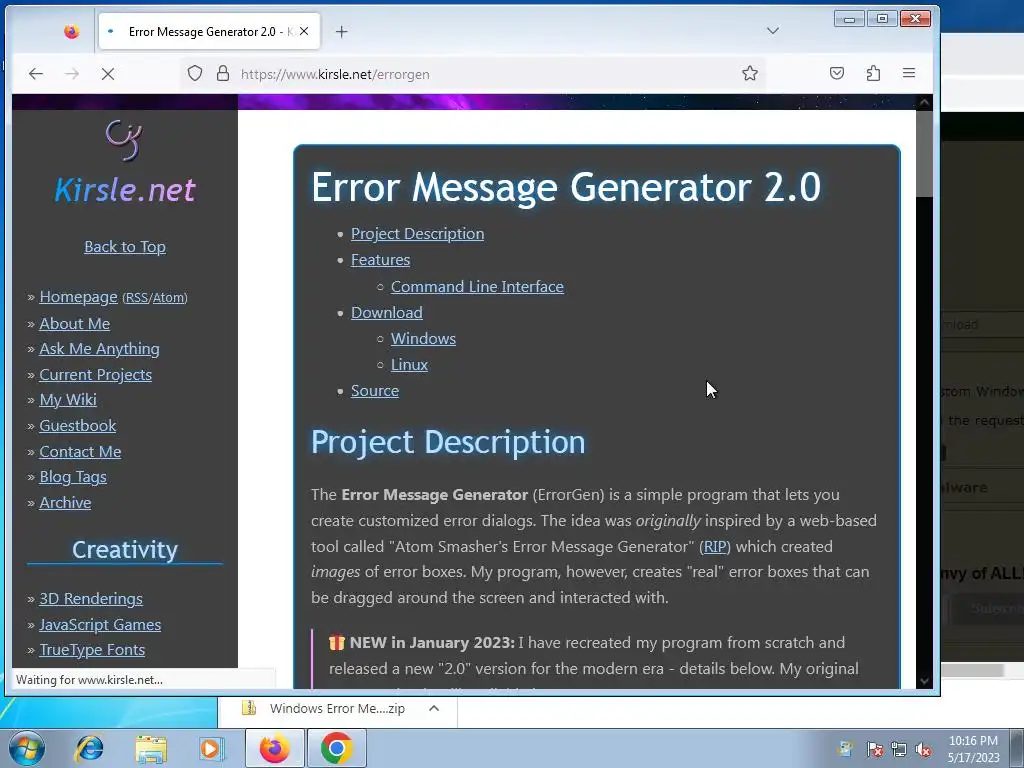Jump to Windows download link
The image size is (1024, 768).
click(x=423, y=339)
